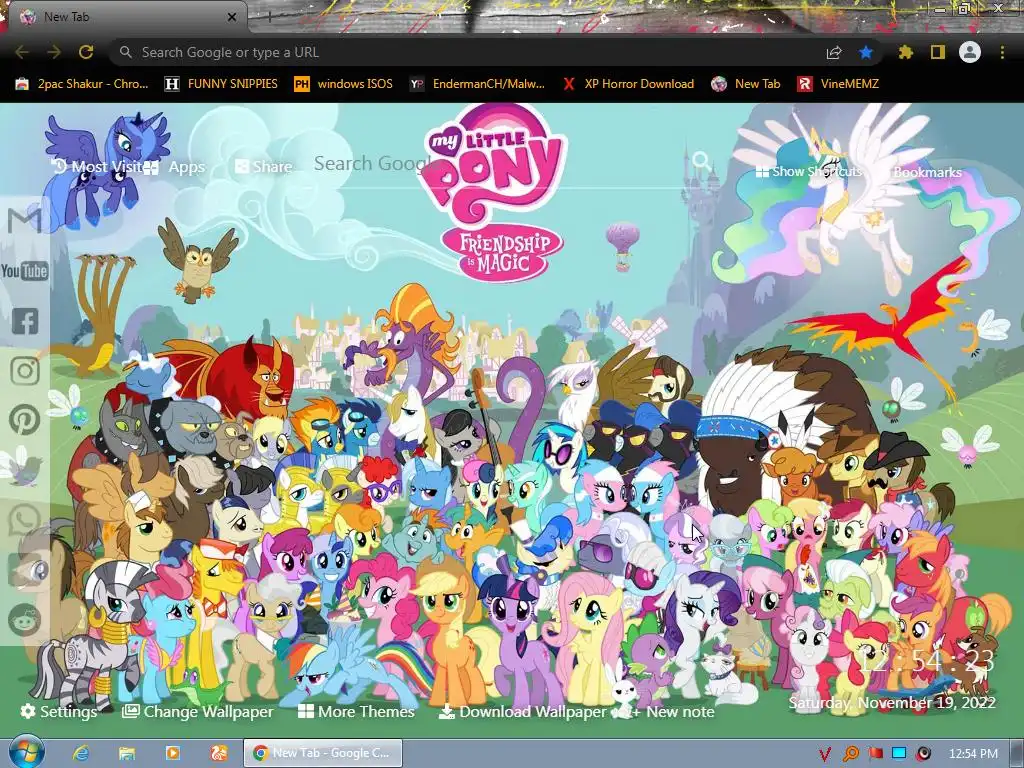Toggle Show Shortcuts on the page
This screenshot has height=768, width=1024.
pos(809,171)
